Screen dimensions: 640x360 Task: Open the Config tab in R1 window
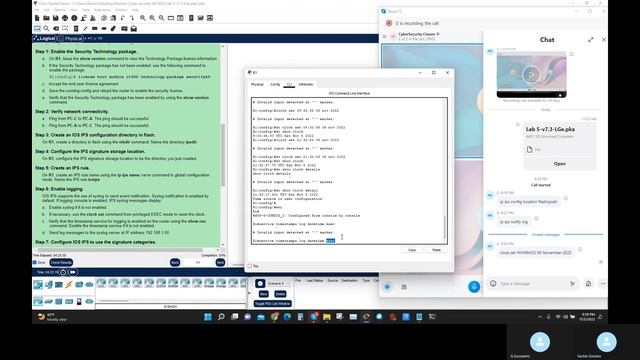(x=275, y=84)
